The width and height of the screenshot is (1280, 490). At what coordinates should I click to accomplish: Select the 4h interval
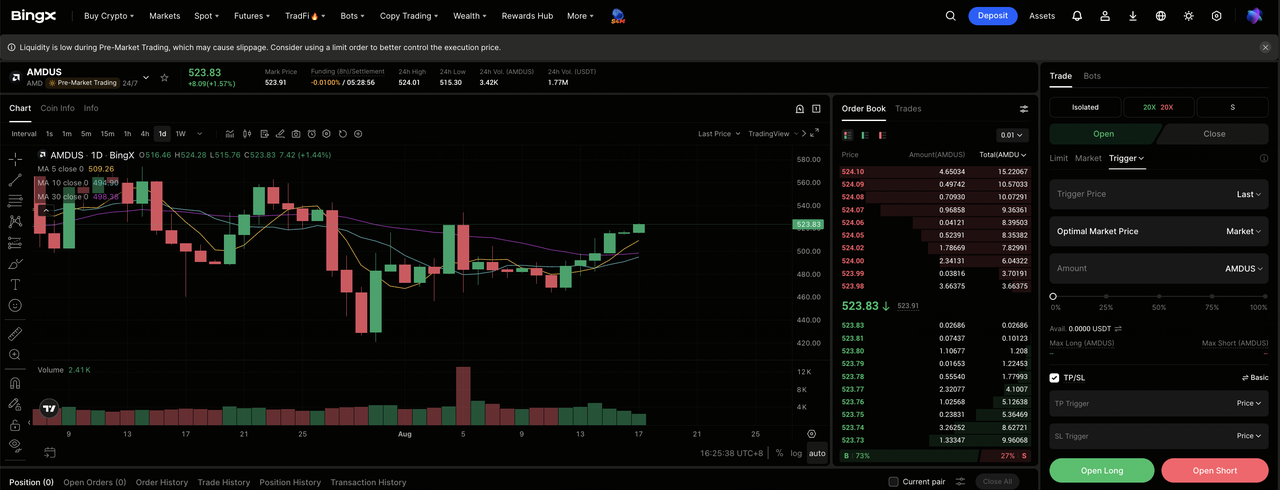[x=145, y=134]
